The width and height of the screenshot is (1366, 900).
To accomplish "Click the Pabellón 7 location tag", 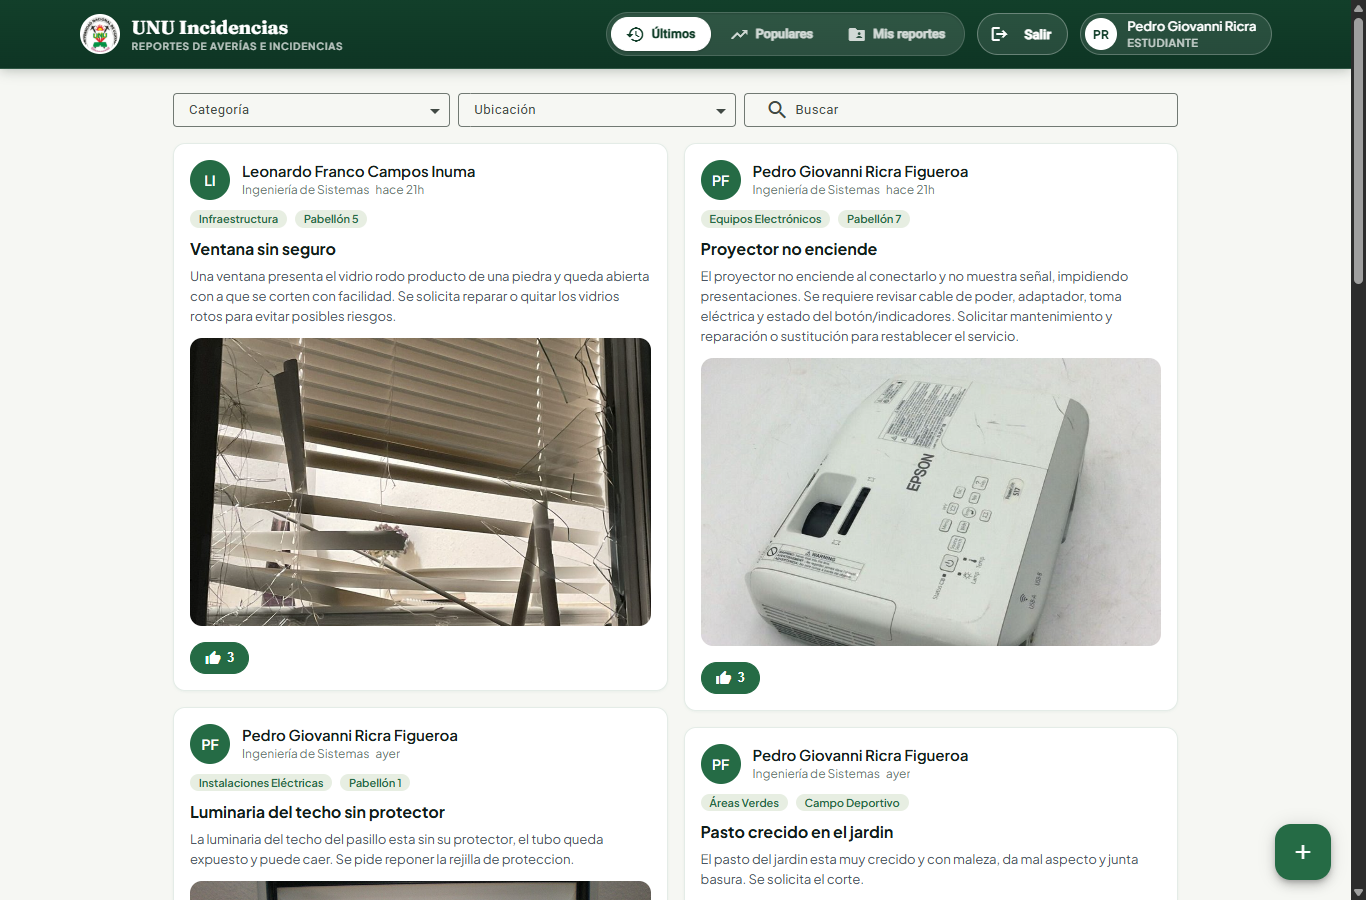I will (x=874, y=219).
